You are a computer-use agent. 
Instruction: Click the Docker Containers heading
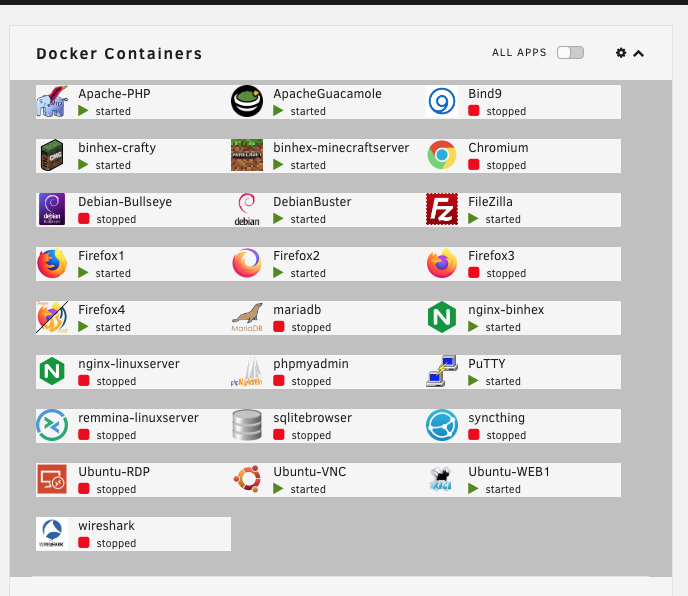click(119, 54)
